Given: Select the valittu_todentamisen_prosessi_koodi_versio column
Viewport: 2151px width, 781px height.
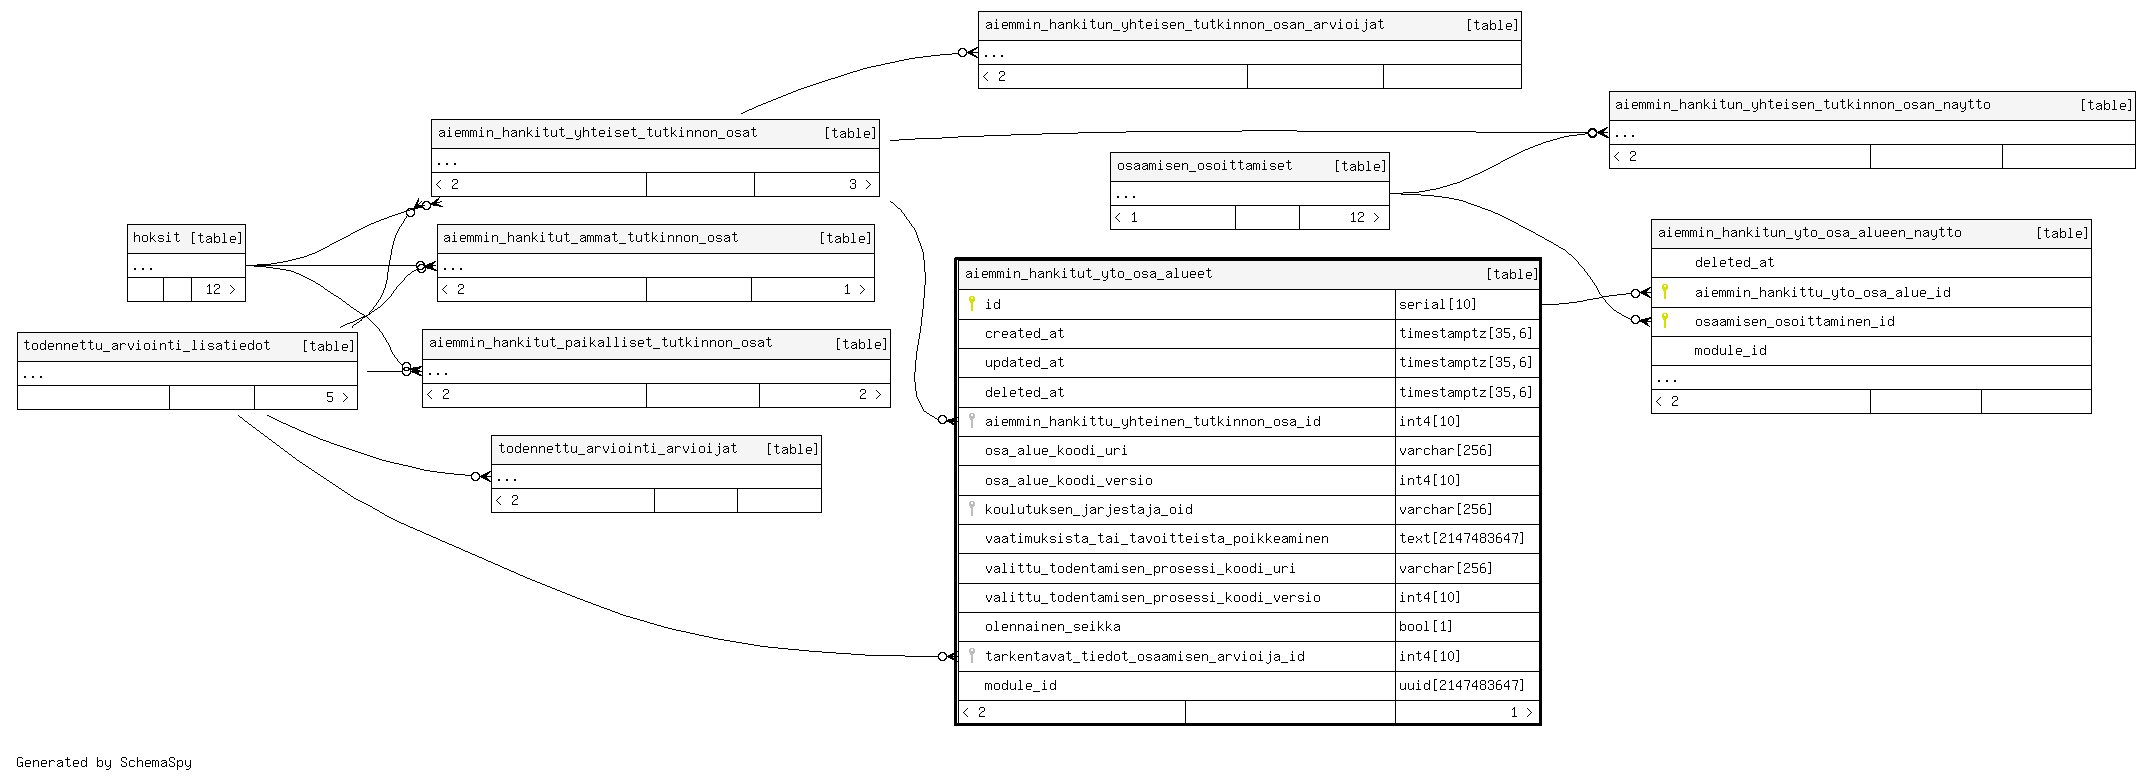Looking at the screenshot, I should 1152,597.
